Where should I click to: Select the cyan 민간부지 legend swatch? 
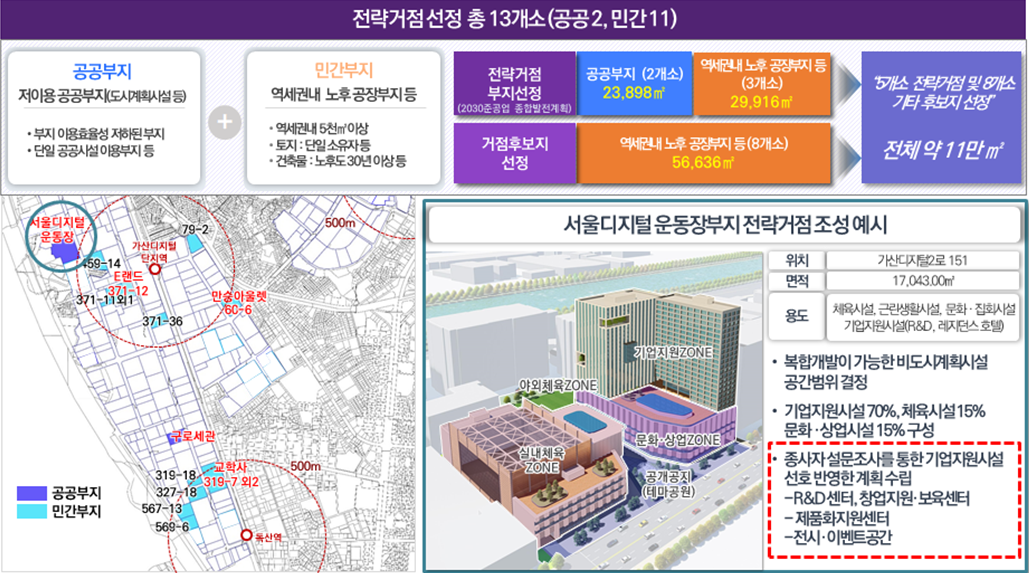32,511
